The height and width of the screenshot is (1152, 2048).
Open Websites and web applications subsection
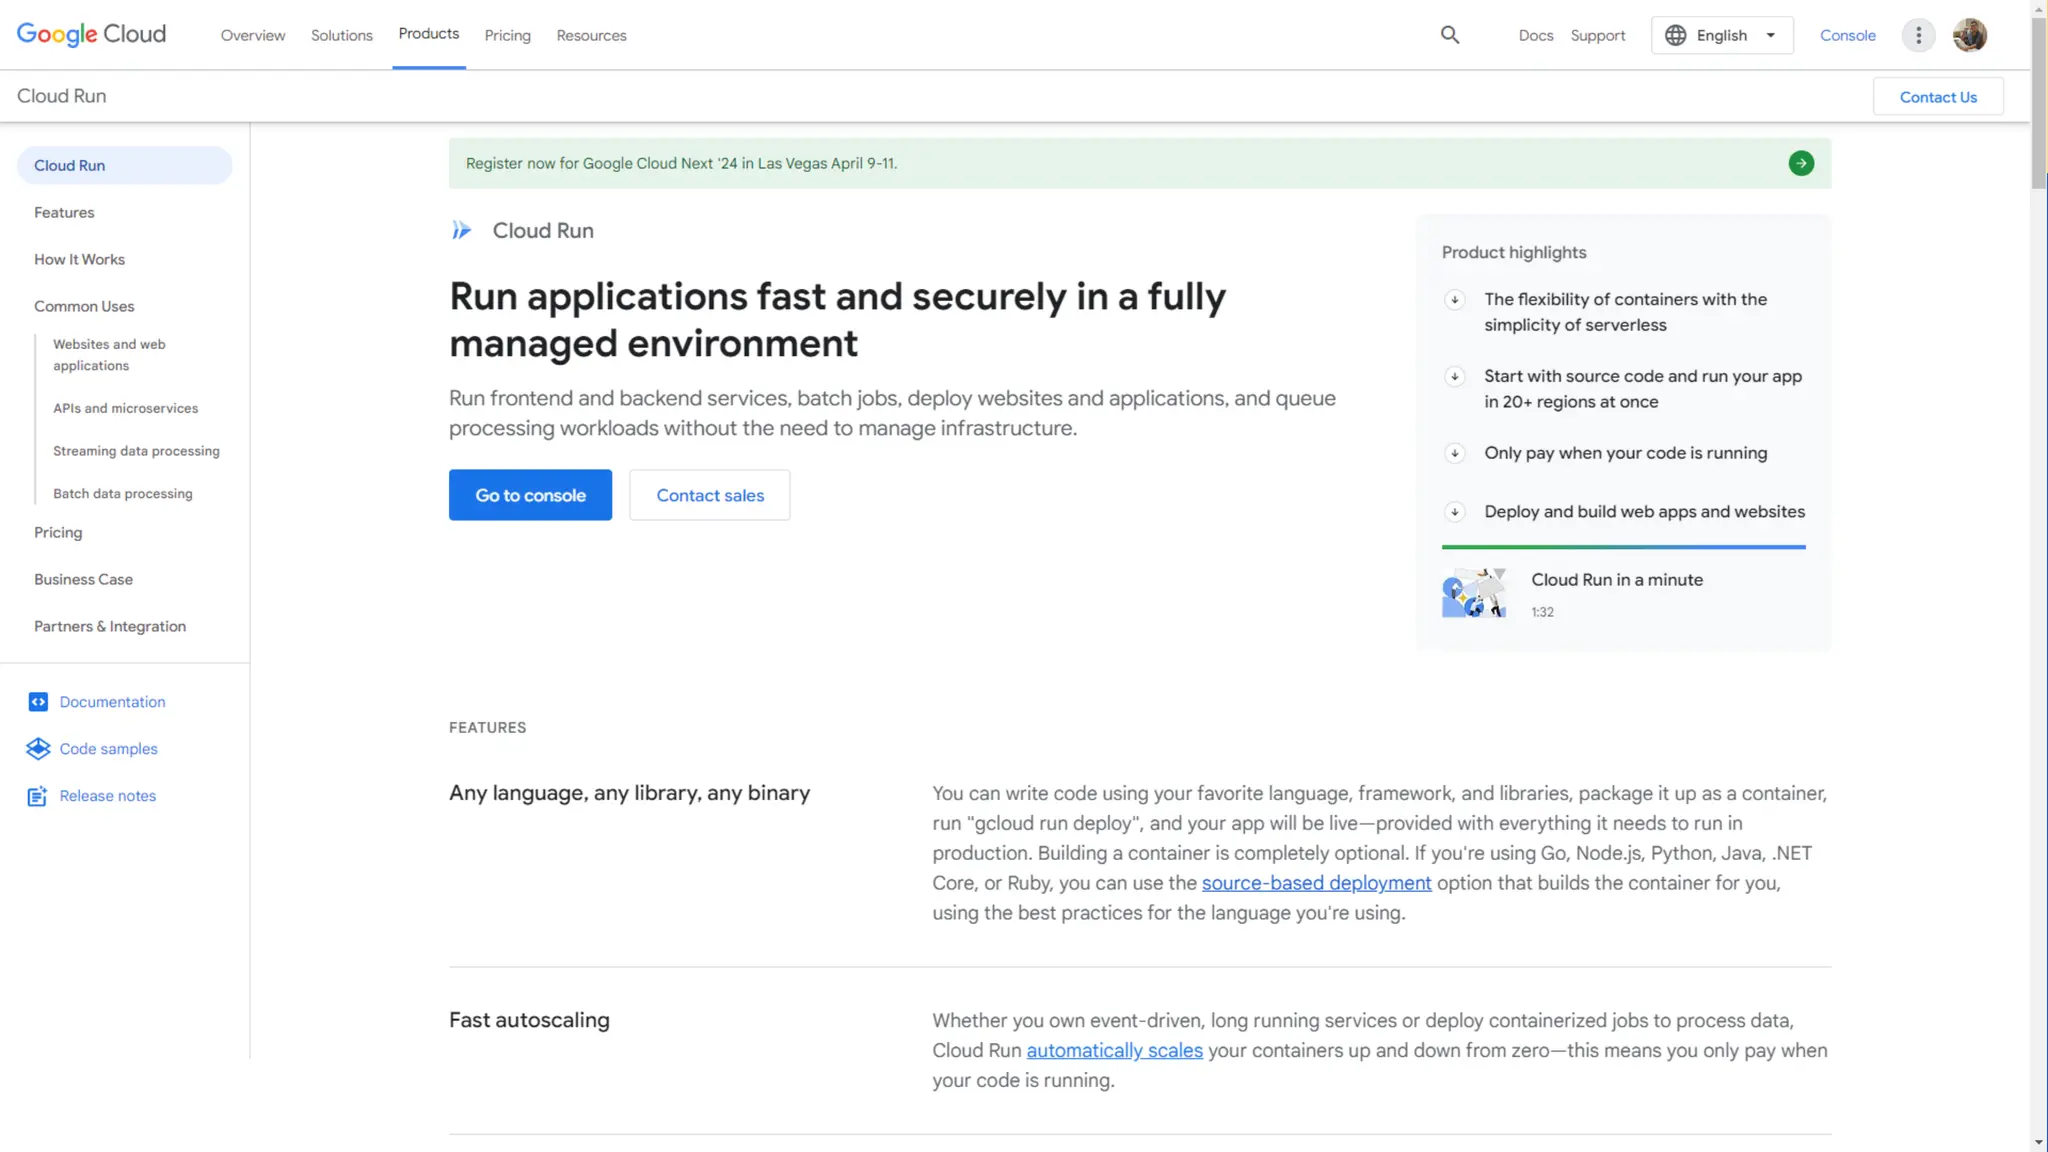(109, 355)
